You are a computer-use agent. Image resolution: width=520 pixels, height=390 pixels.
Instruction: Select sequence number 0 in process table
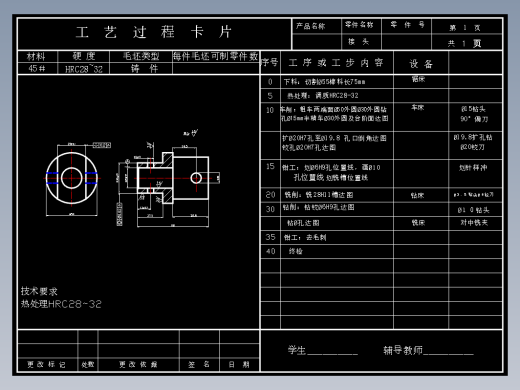click(270, 82)
